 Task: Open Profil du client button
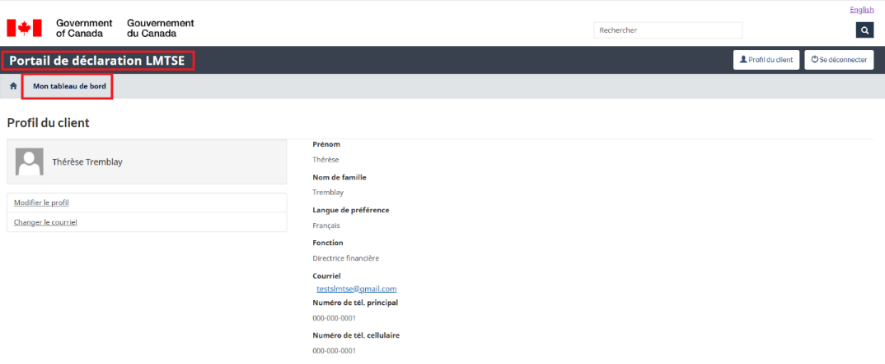tap(766, 60)
